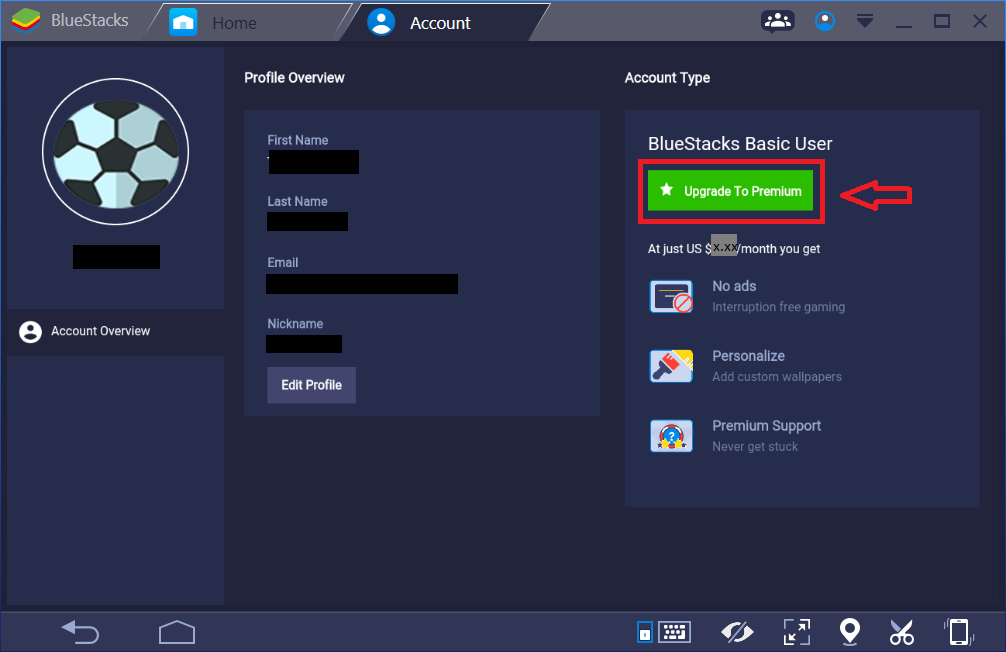Click the 'Email' label

283,262
